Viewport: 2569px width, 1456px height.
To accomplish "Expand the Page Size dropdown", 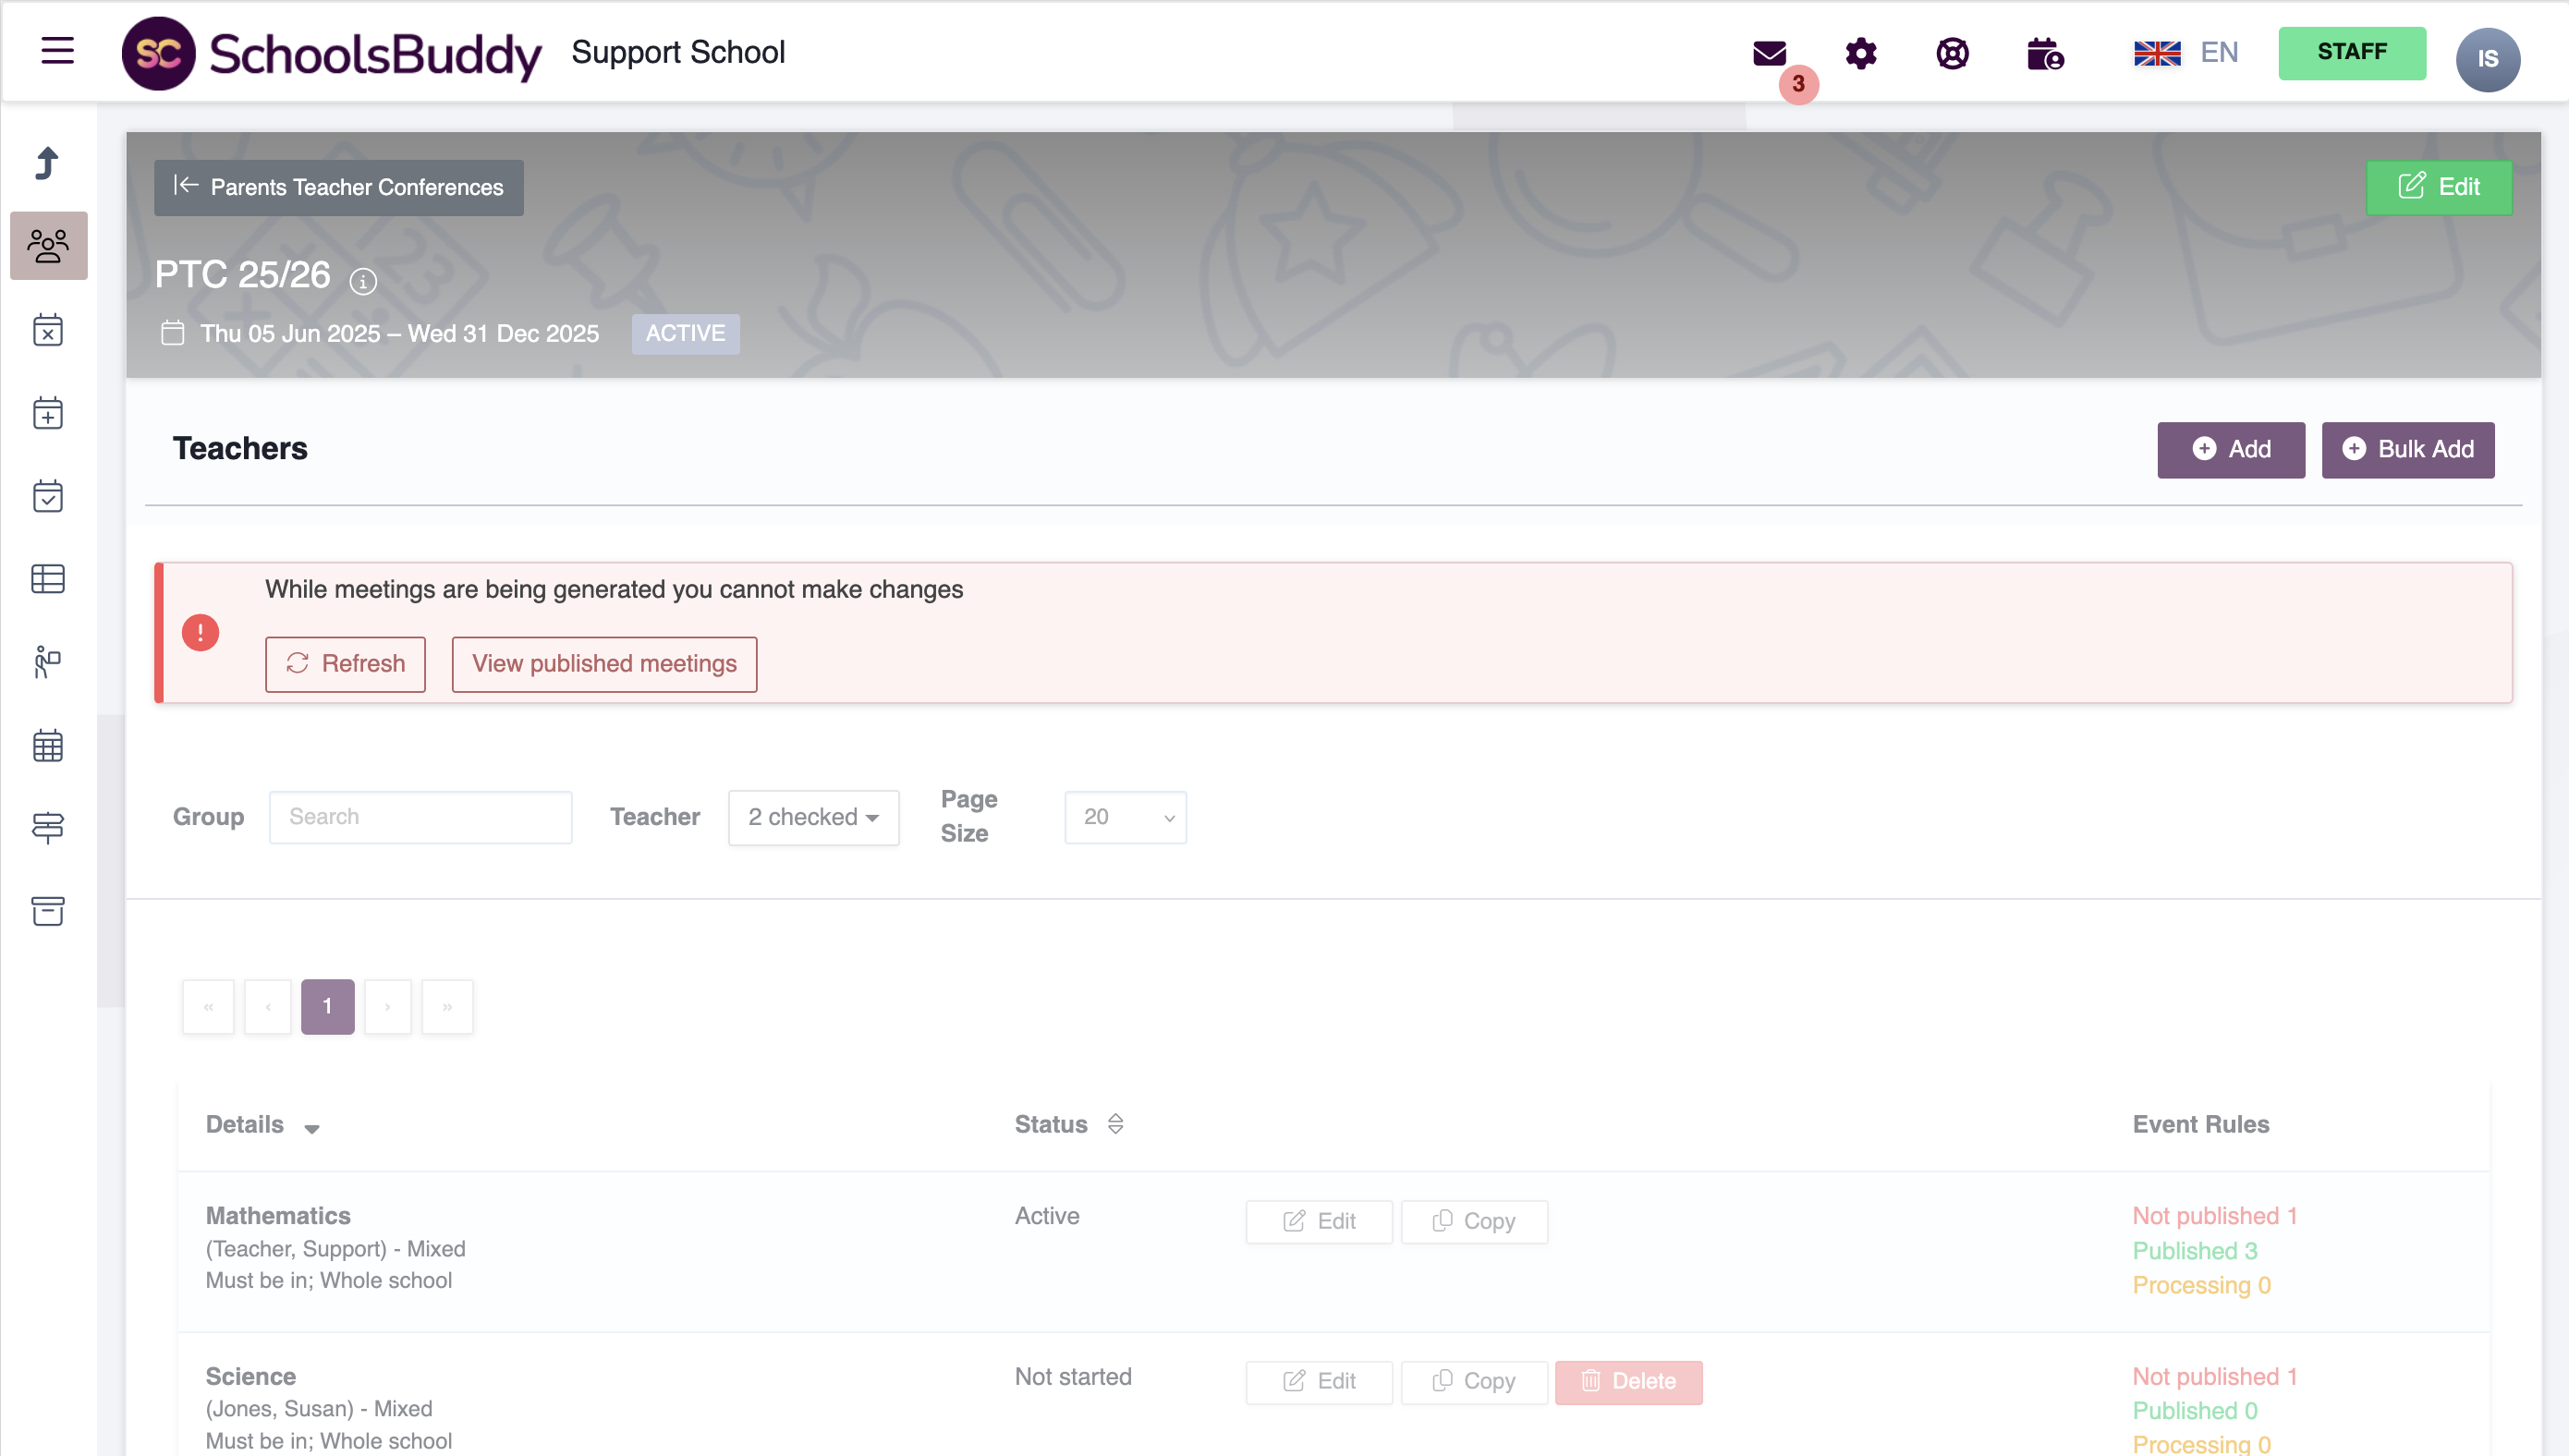I will coord(1125,817).
